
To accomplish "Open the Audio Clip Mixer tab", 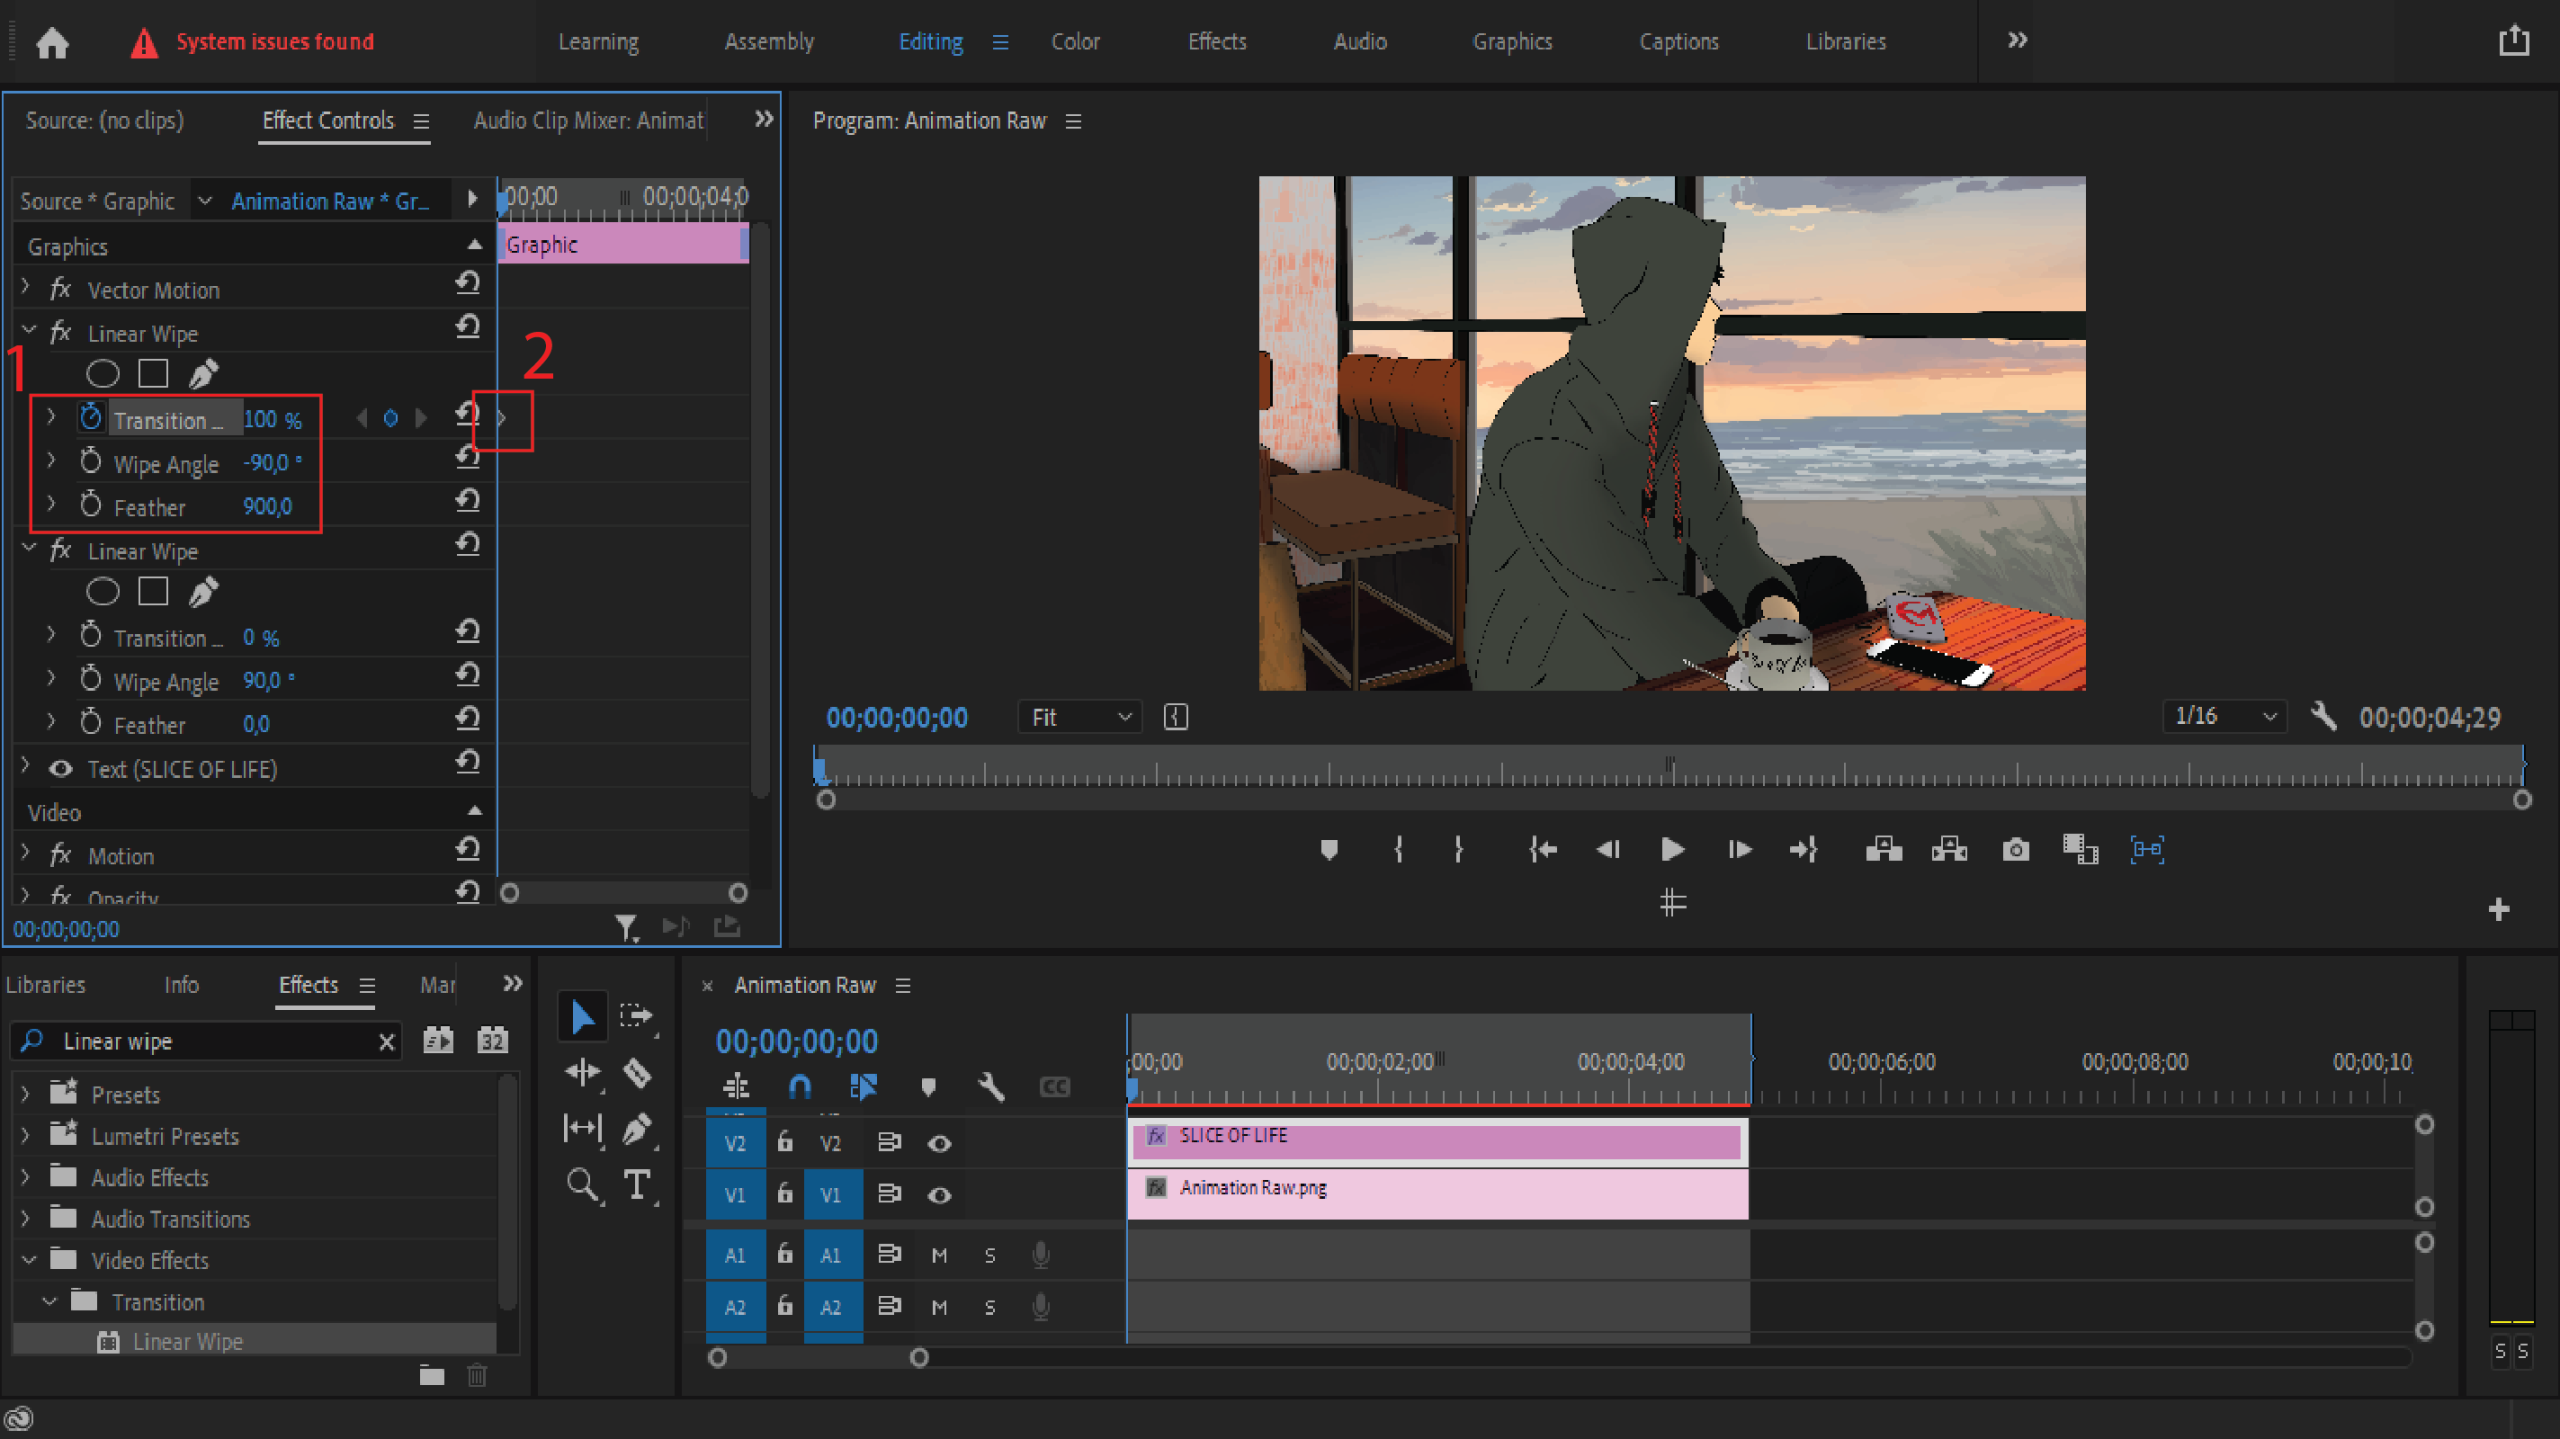I will point(588,121).
